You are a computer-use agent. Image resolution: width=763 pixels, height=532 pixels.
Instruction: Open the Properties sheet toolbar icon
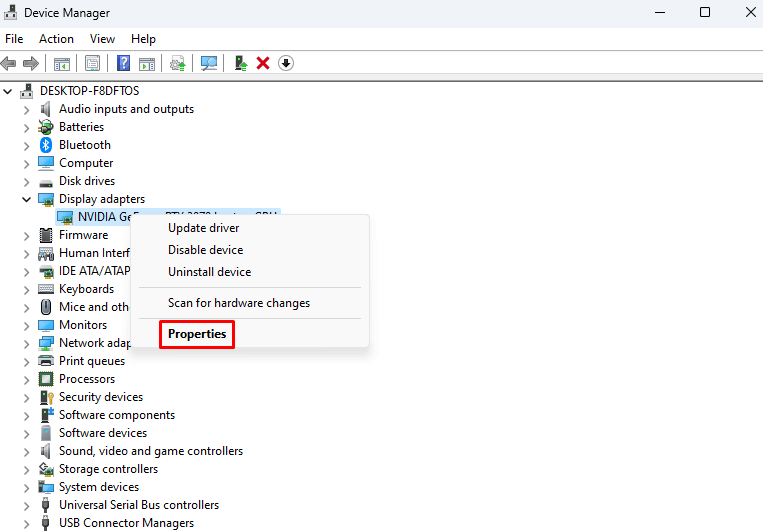92,63
